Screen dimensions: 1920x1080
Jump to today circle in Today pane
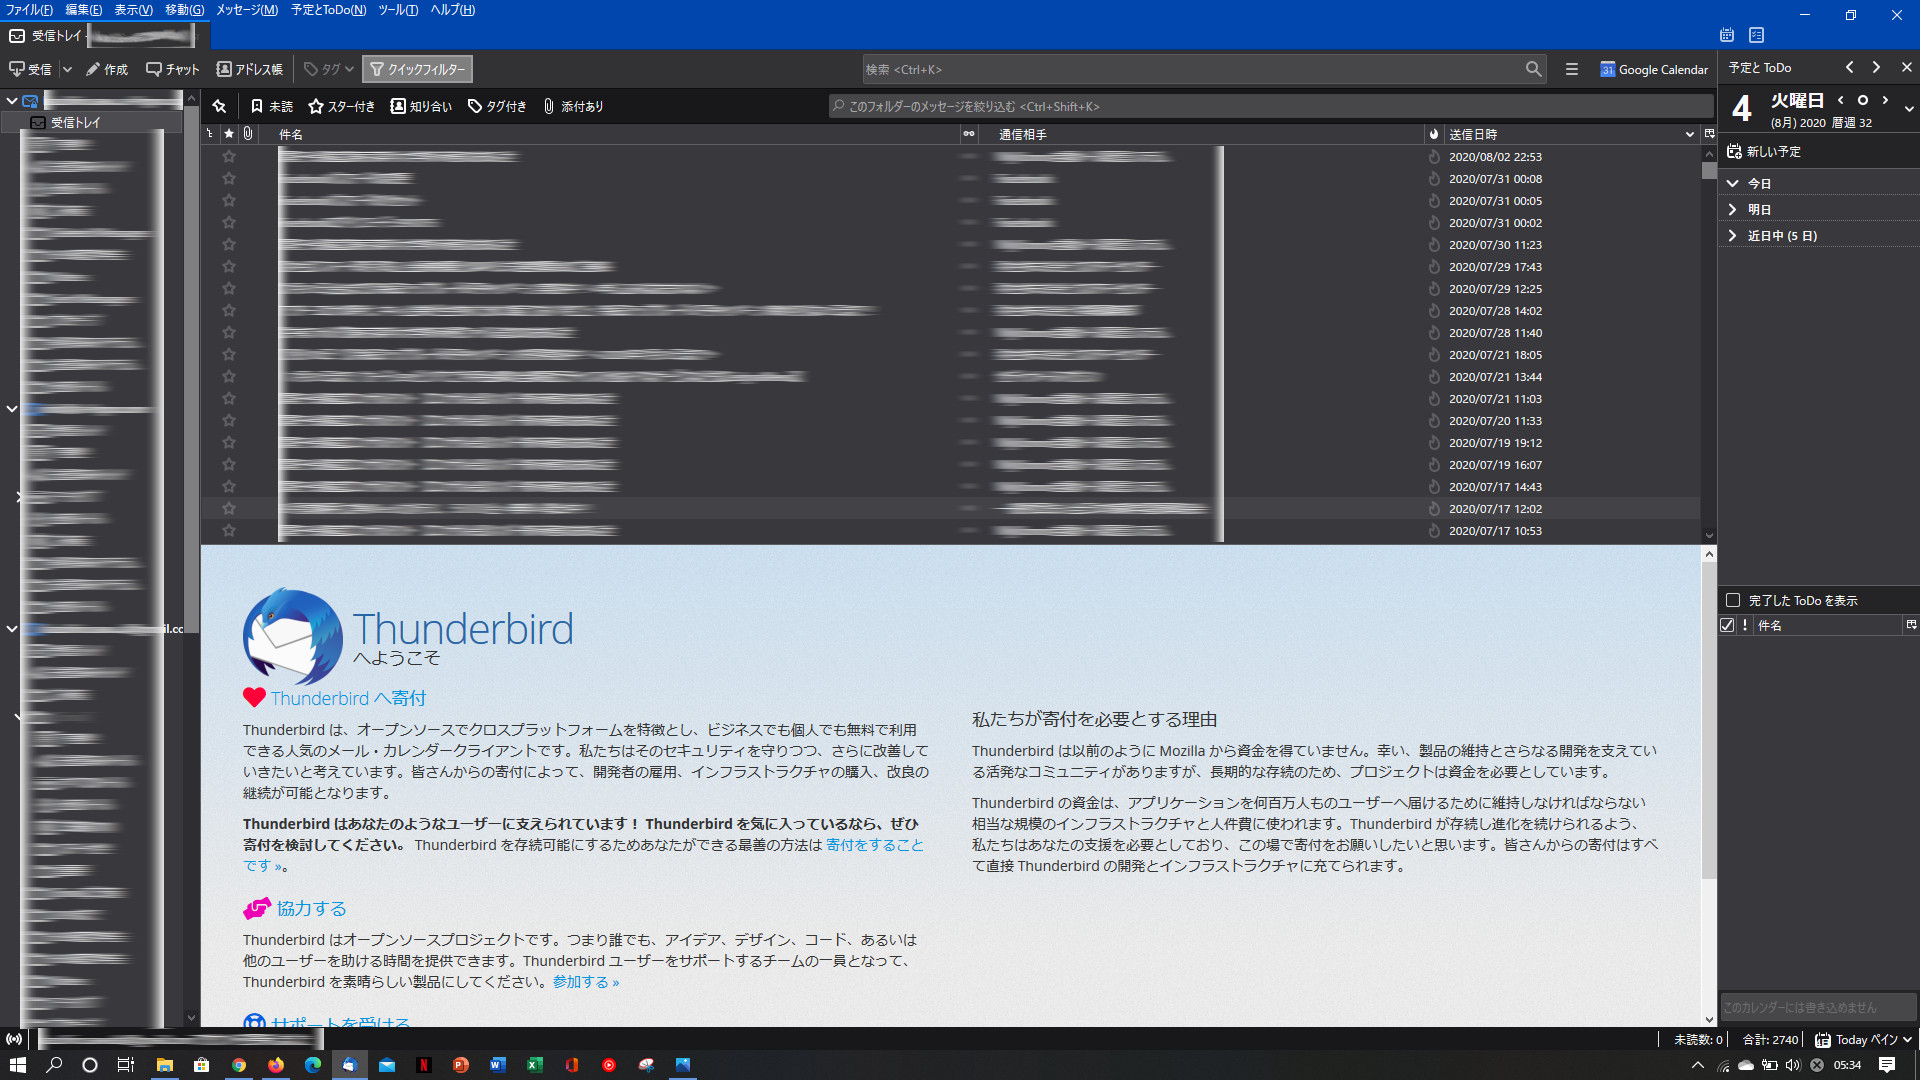pyautogui.click(x=1862, y=100)
